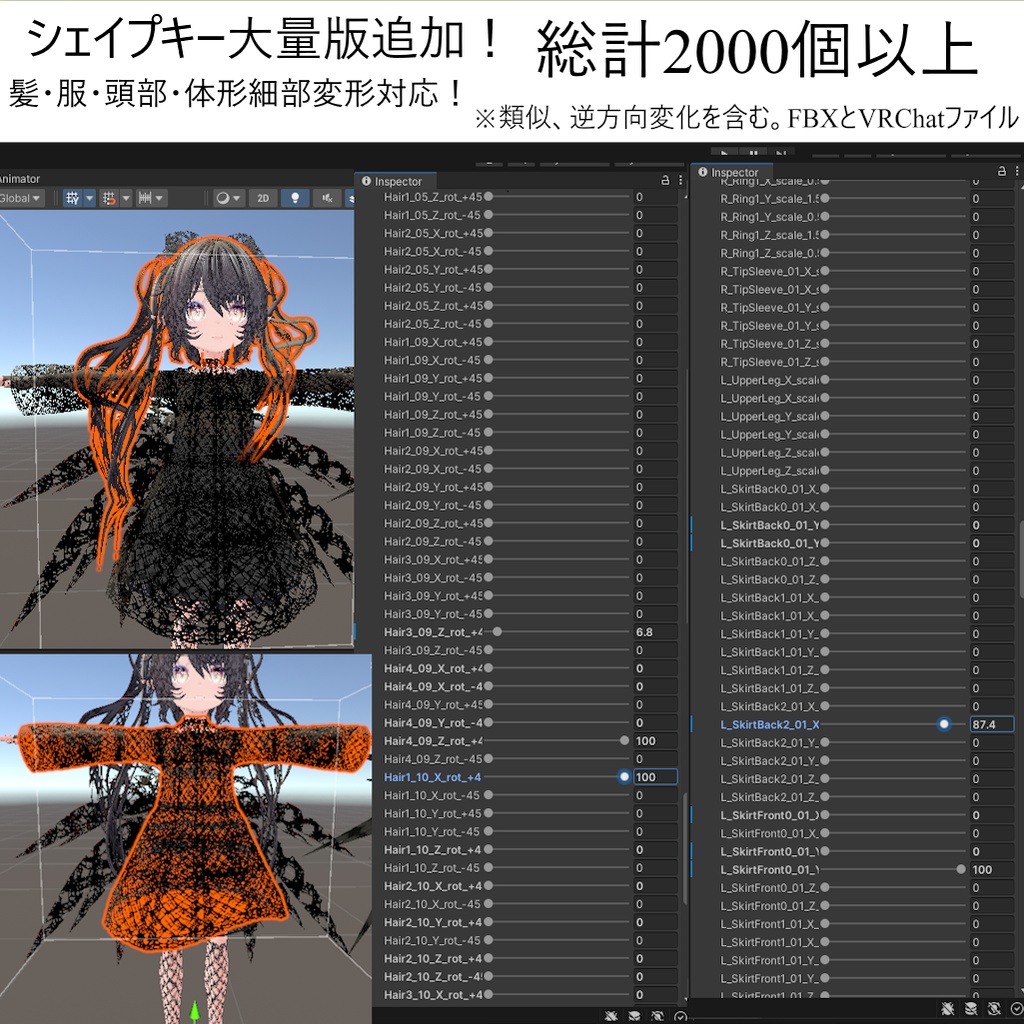This screenshot has width=1024, height=1024.
Task: Select the left Inspector tab
Action: coord(398,181)
